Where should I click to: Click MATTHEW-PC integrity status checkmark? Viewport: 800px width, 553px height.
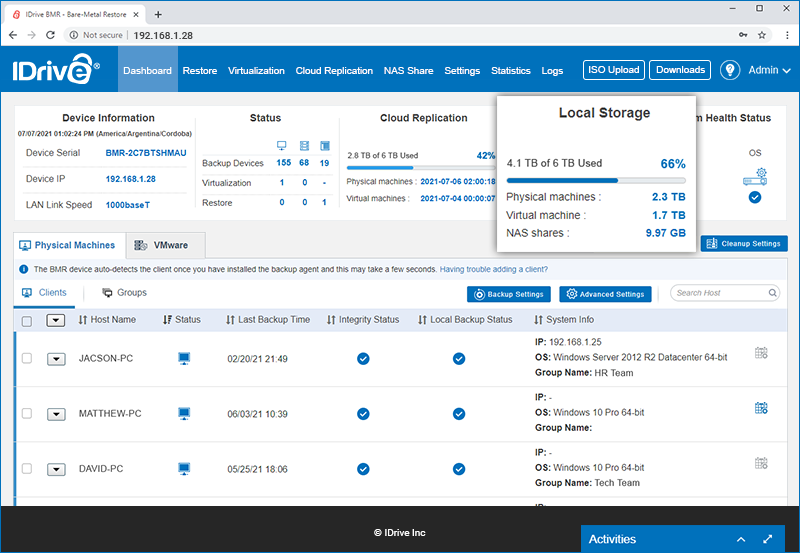click(363, 414)
